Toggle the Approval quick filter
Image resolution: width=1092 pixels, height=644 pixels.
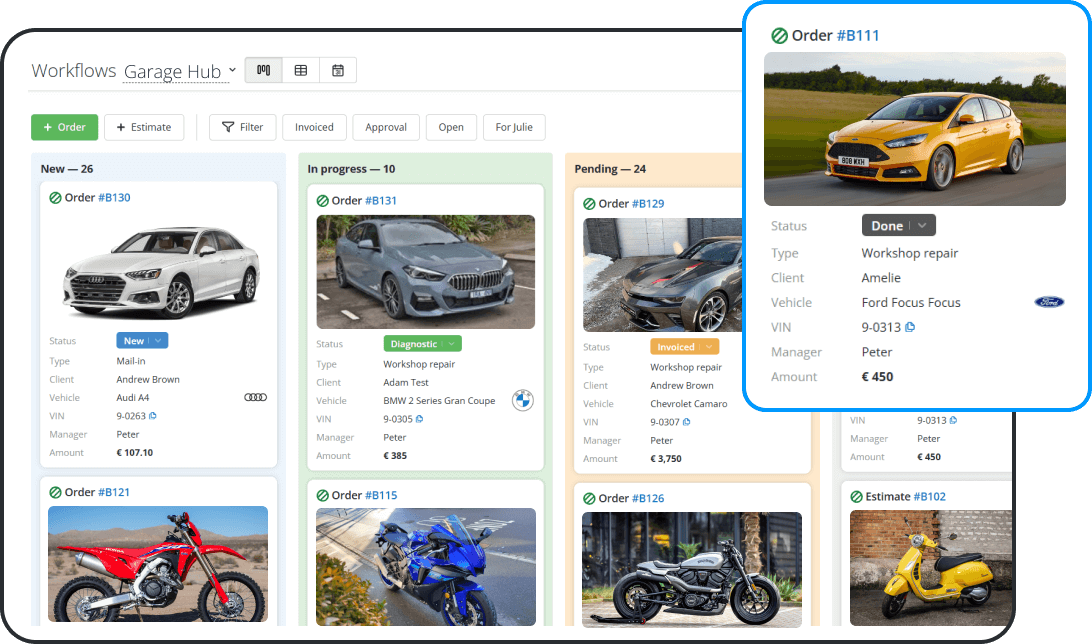(385, 127)
